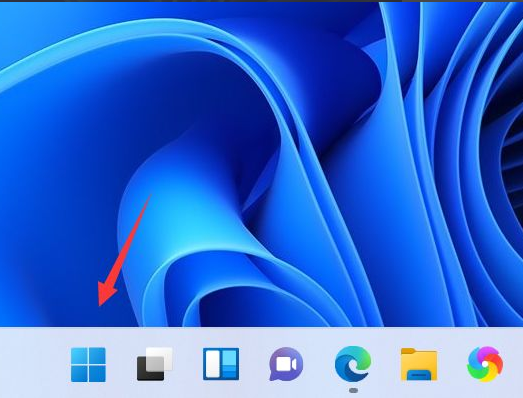Click the green wave on the Edge logo
The width and height of the screenshot is (523, 398).
tap(364, 359)
